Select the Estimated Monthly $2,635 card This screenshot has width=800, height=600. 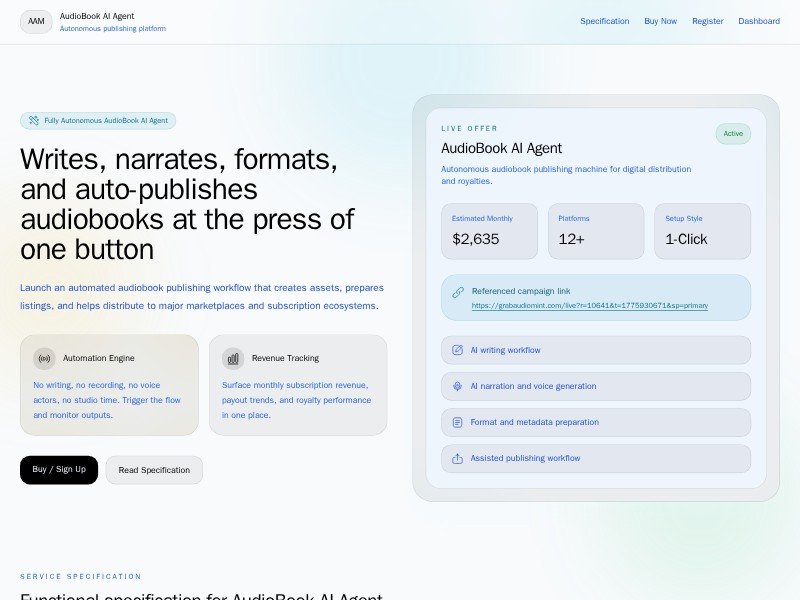tap(489, 231)
